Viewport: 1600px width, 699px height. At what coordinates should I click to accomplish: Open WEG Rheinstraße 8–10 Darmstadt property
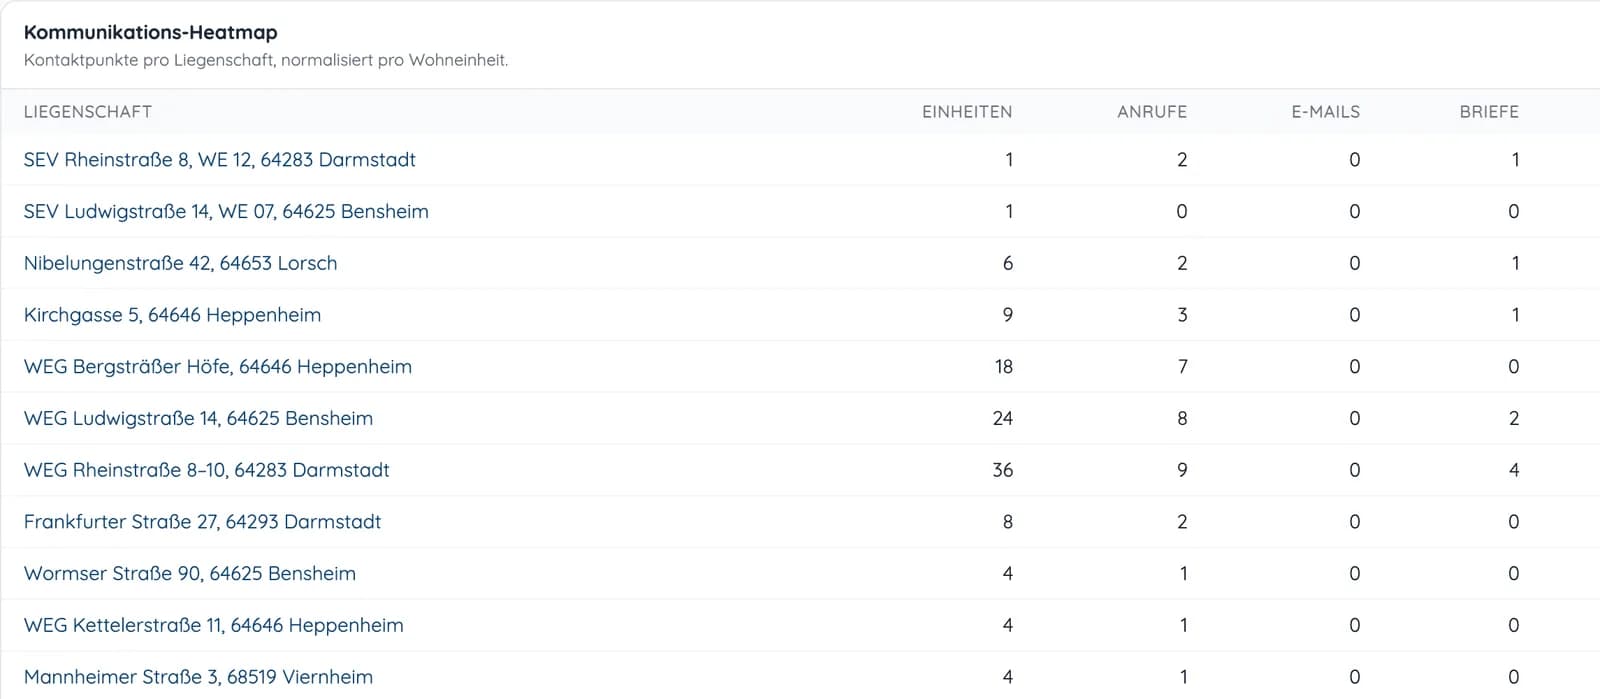click(207, 471)
